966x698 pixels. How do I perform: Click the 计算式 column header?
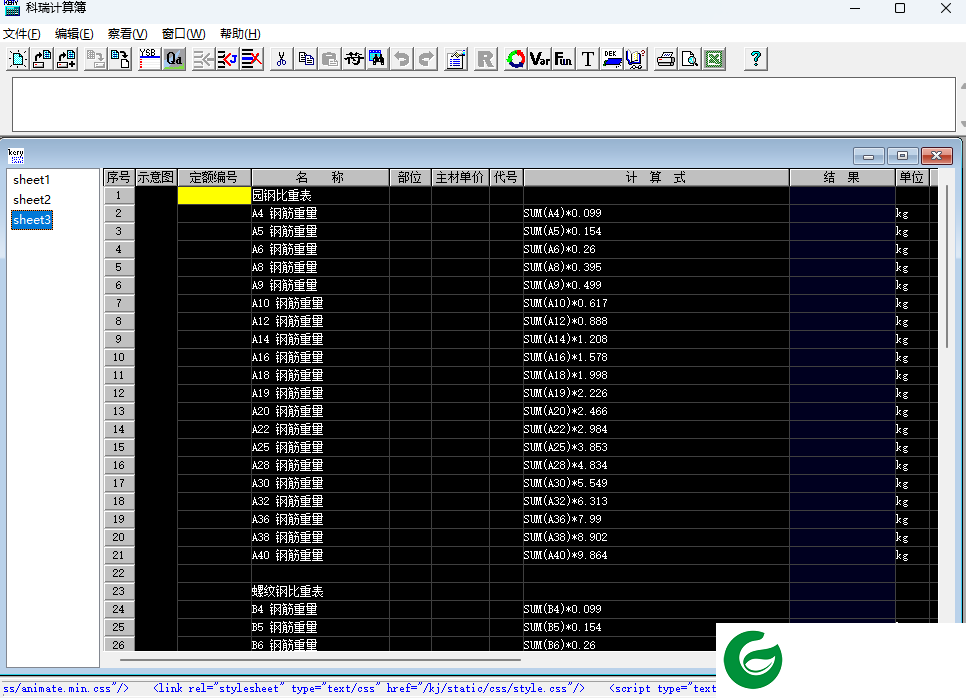656,177
